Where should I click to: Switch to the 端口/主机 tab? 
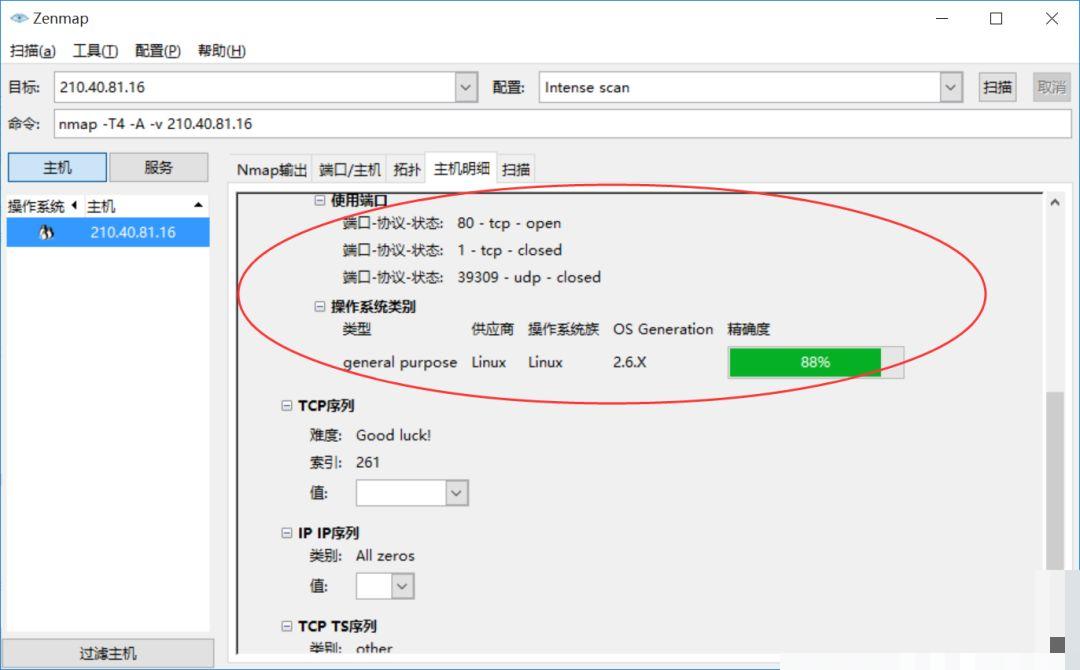[349, 169]
